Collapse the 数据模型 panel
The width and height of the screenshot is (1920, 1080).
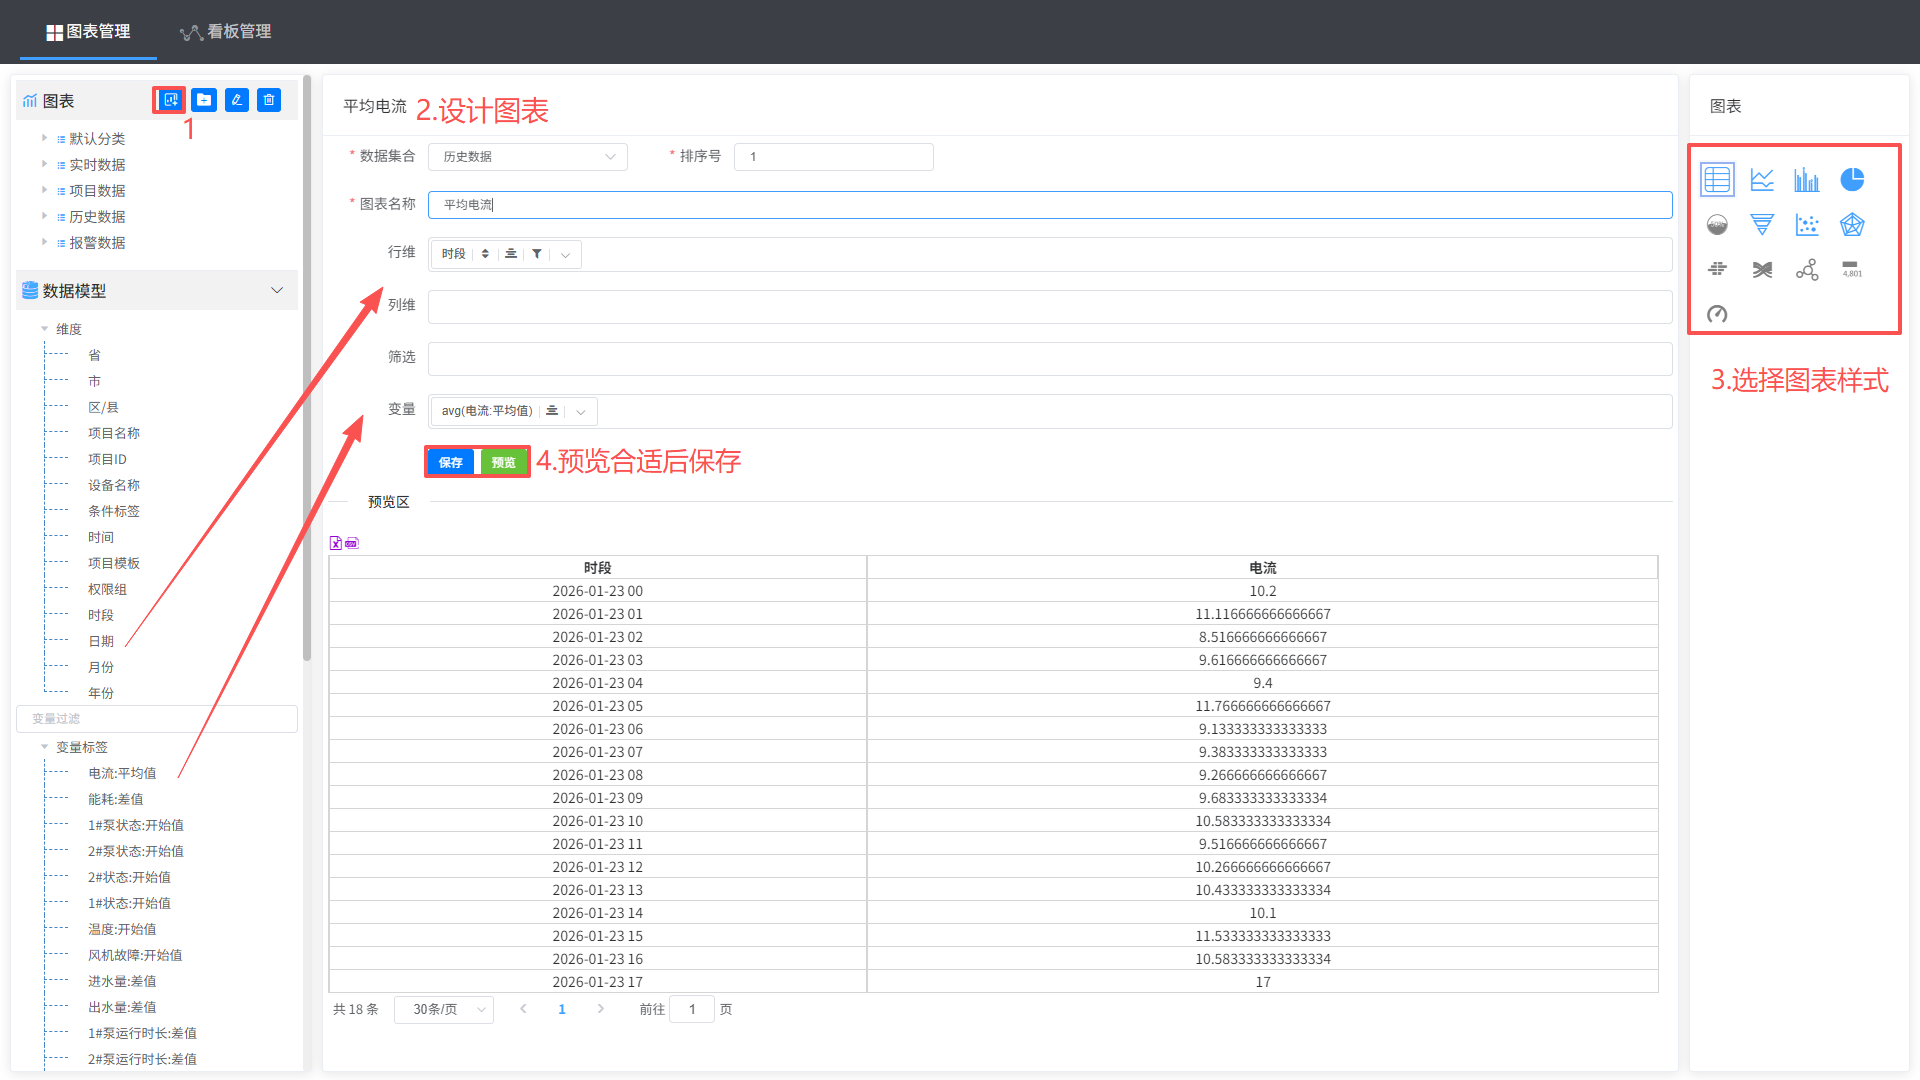click(x=277, y=291)
